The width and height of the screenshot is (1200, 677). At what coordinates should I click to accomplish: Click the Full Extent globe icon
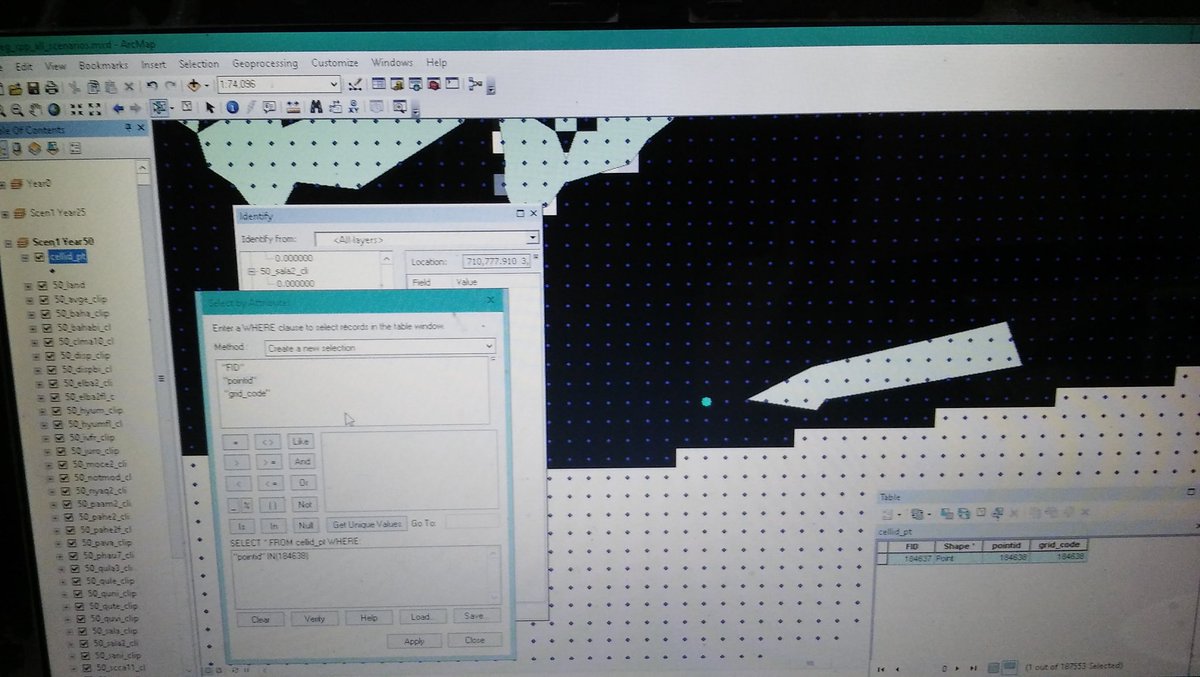[x=53, y=109]
